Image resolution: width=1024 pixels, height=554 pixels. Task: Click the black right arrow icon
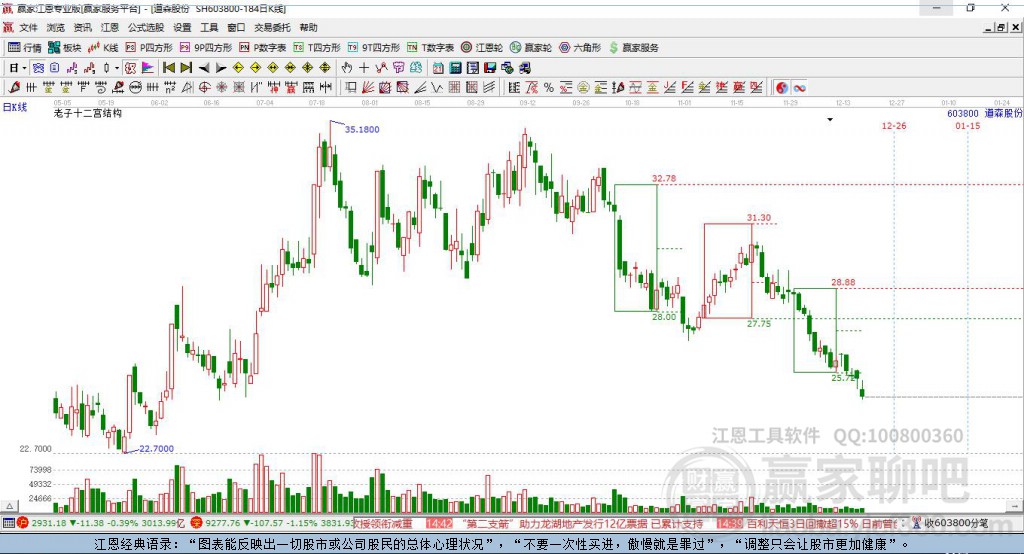coord(221,68)
